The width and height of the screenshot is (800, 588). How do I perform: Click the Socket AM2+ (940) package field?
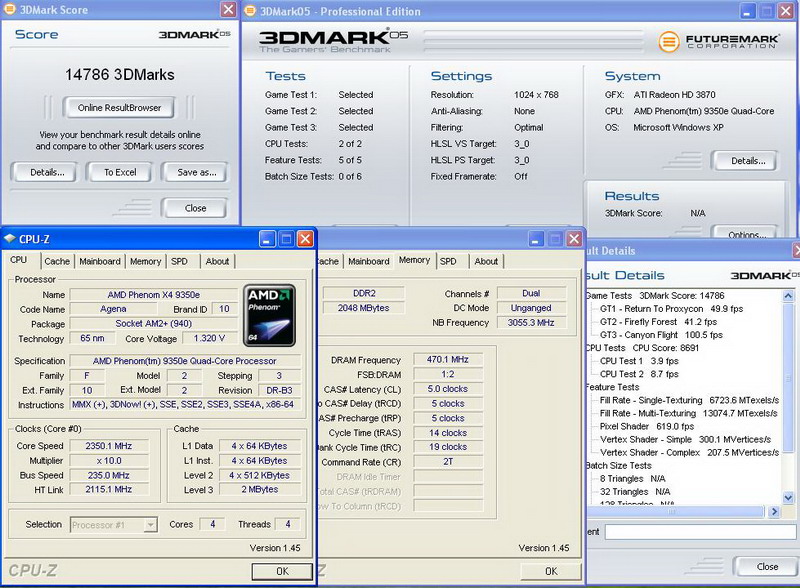(154, 324)
